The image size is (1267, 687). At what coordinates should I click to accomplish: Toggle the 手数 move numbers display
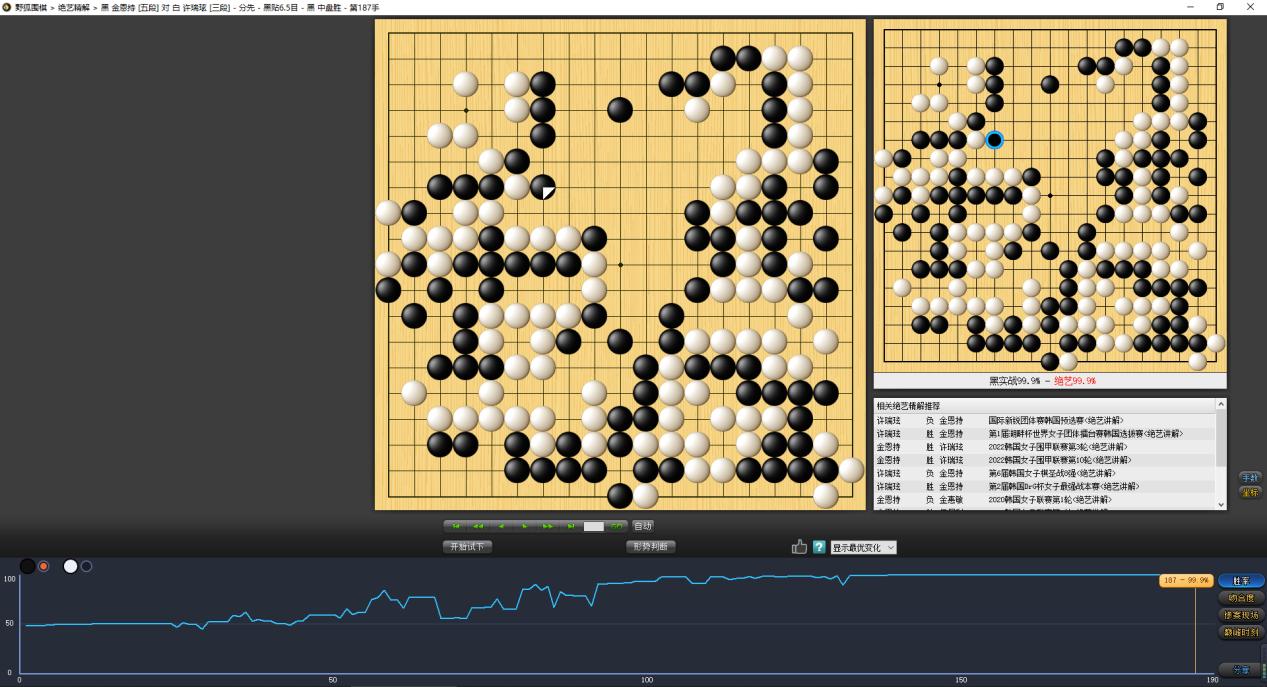pyautogui.click(x=1250, y=477)
